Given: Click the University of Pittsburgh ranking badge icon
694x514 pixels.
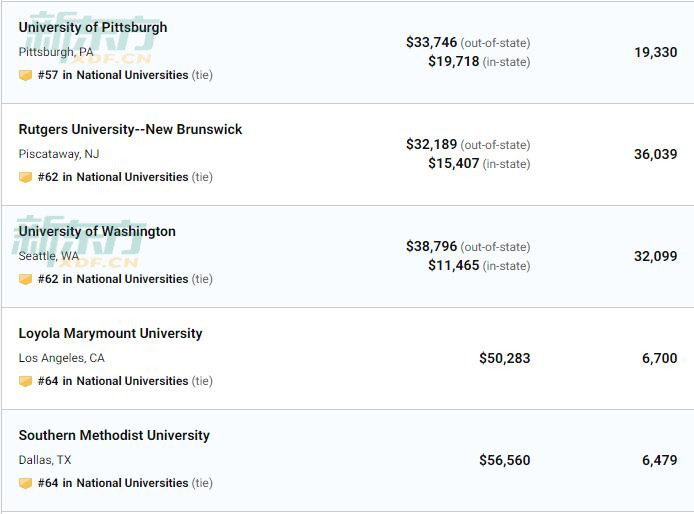Looking at the screenshot, I should (x=25, y=75).
